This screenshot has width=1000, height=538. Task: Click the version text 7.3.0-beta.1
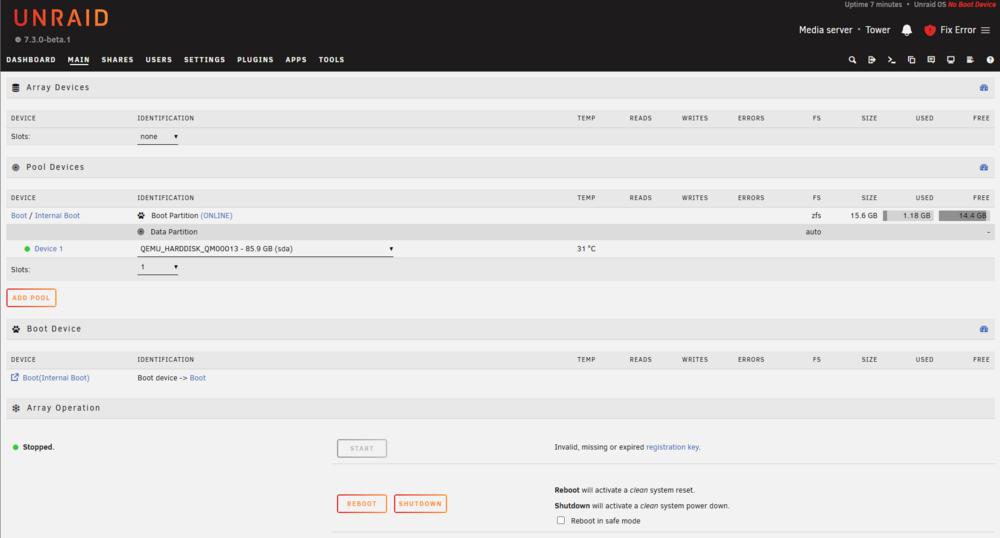point(47,40)
